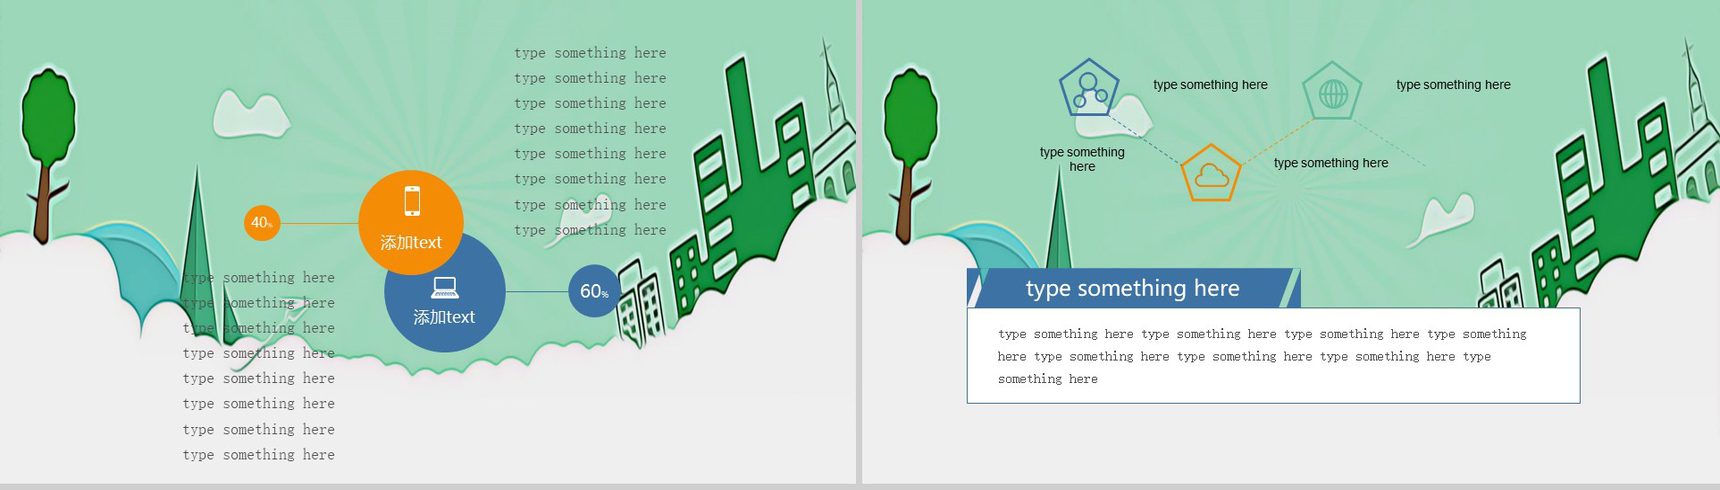Screen dimensions: 1720x490
Task: Select the blue 'type something here' title banner
Action: click(x=1134, y=288)
